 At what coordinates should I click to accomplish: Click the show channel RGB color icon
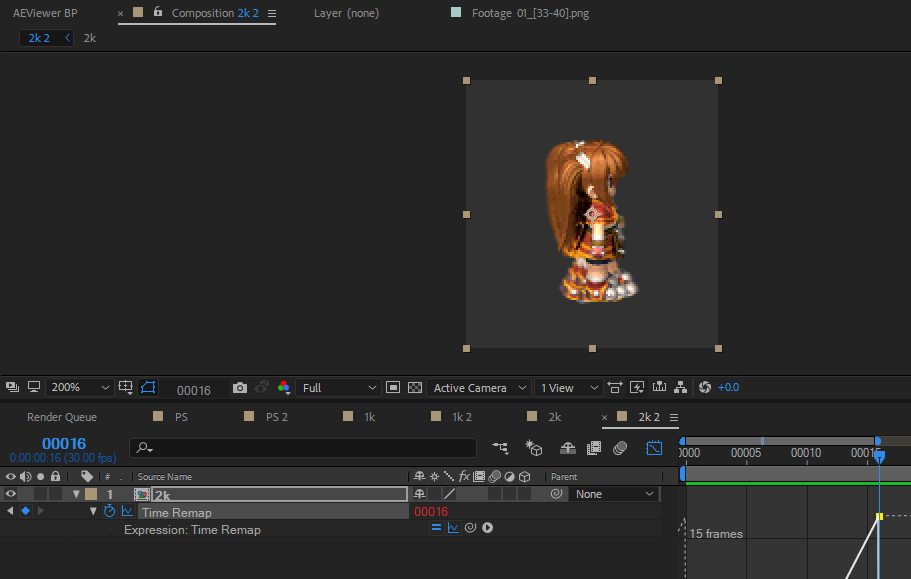point(284,388)
